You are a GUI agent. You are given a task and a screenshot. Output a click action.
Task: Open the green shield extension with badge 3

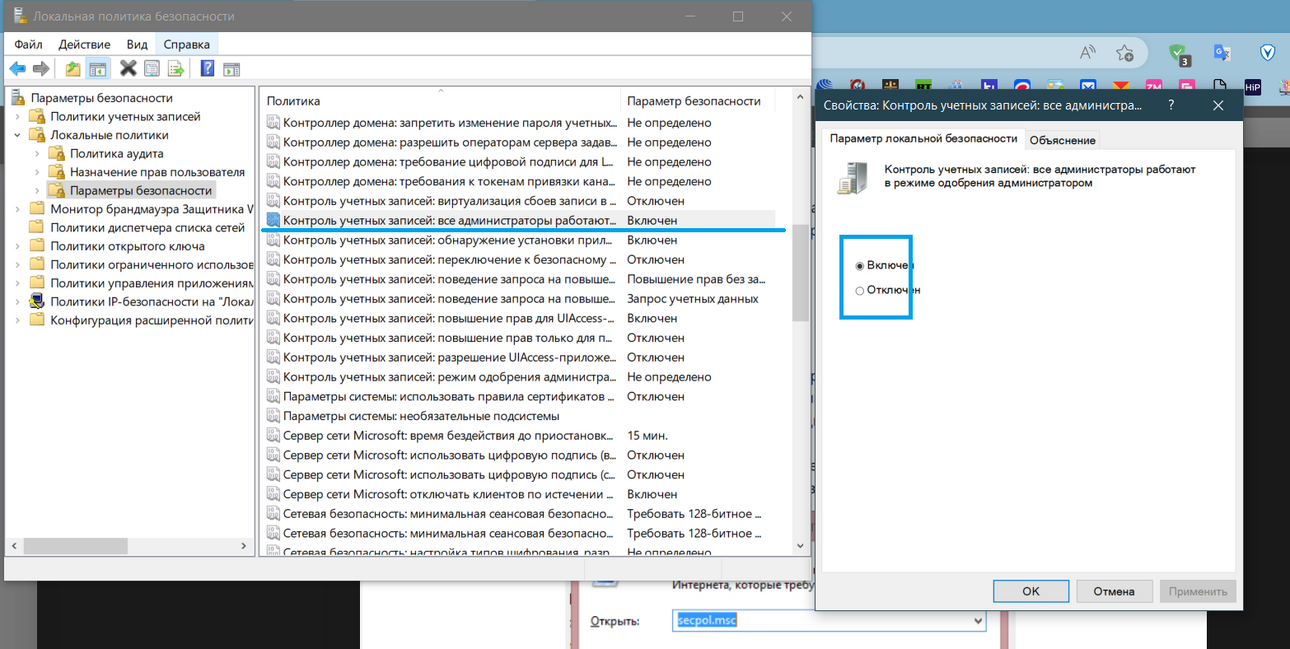coord(1179,54)
